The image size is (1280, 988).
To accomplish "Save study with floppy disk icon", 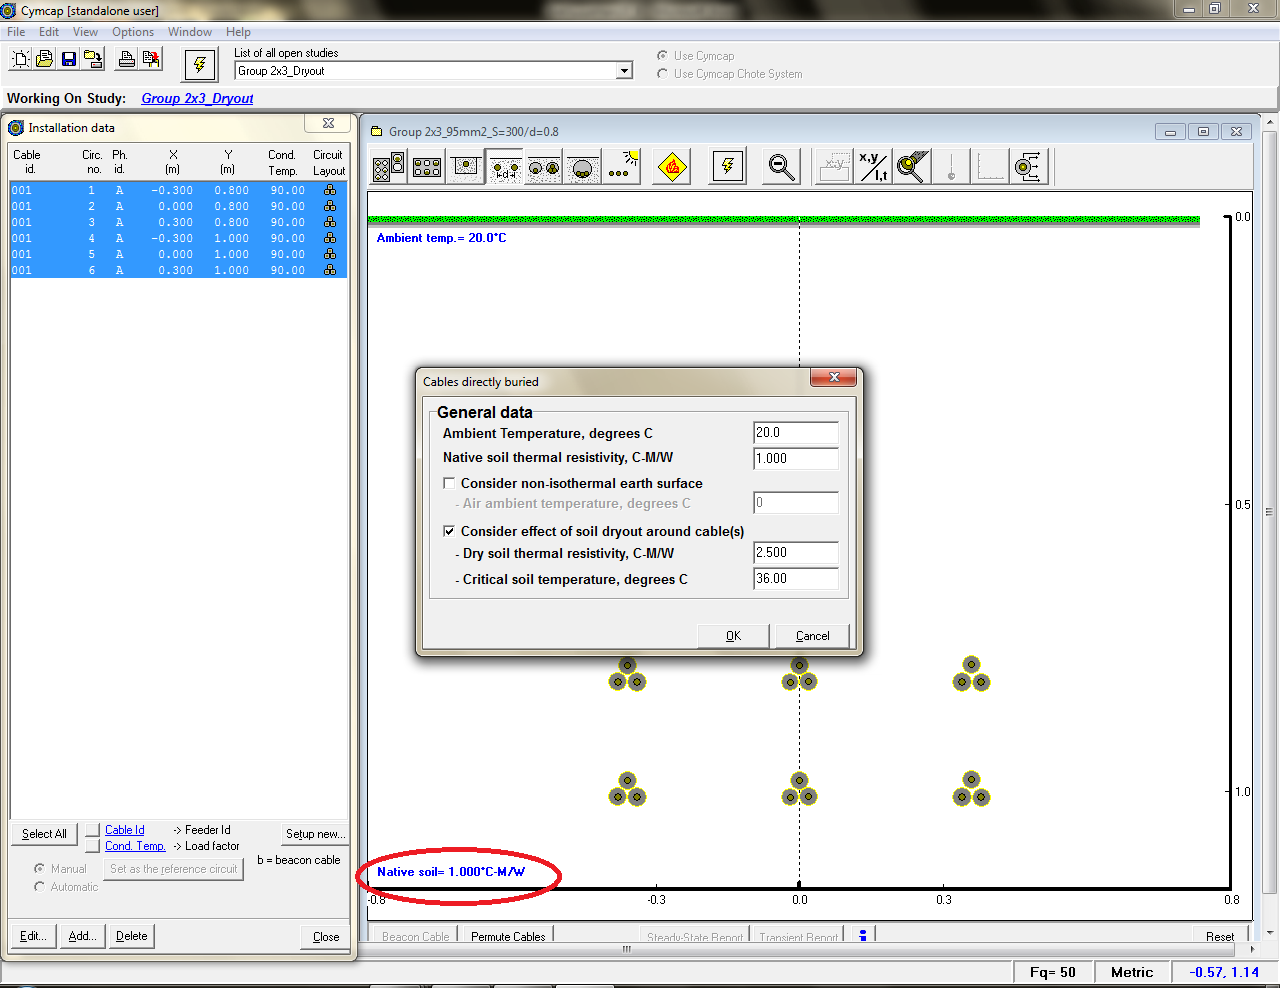I will [69, 60].
